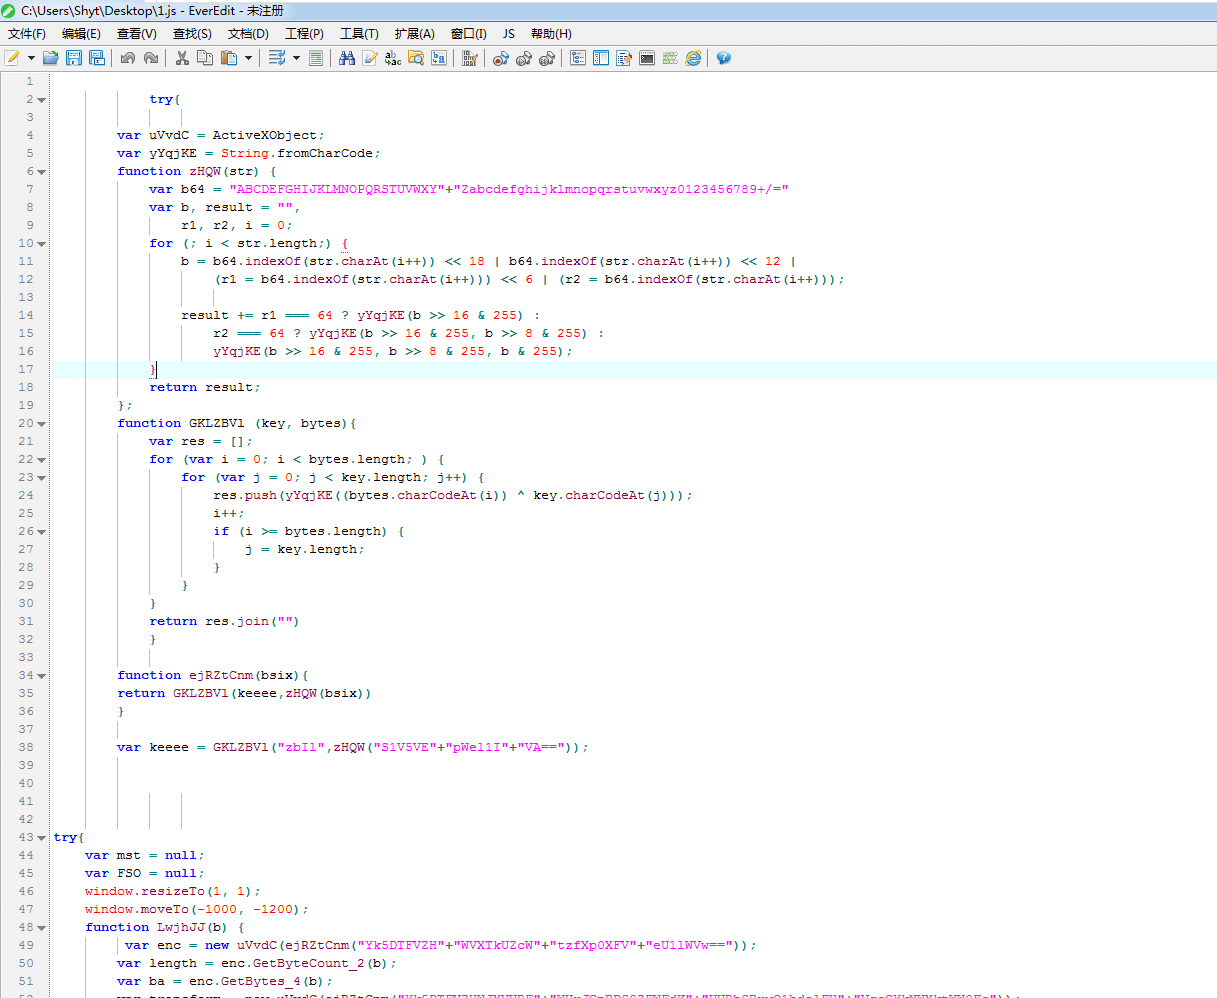The image size is (1217, 998).
Task: Click the save all files icon
Action: [97, 58]
